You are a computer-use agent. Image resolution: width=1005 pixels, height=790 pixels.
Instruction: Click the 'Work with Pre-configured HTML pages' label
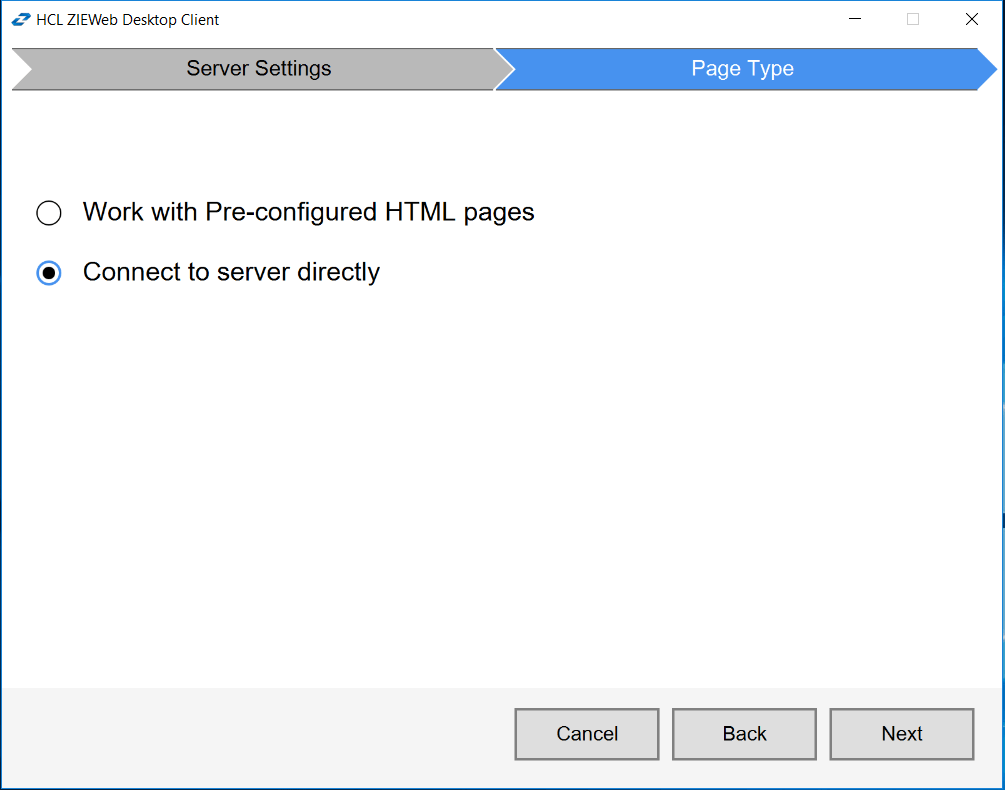(310, 212)
